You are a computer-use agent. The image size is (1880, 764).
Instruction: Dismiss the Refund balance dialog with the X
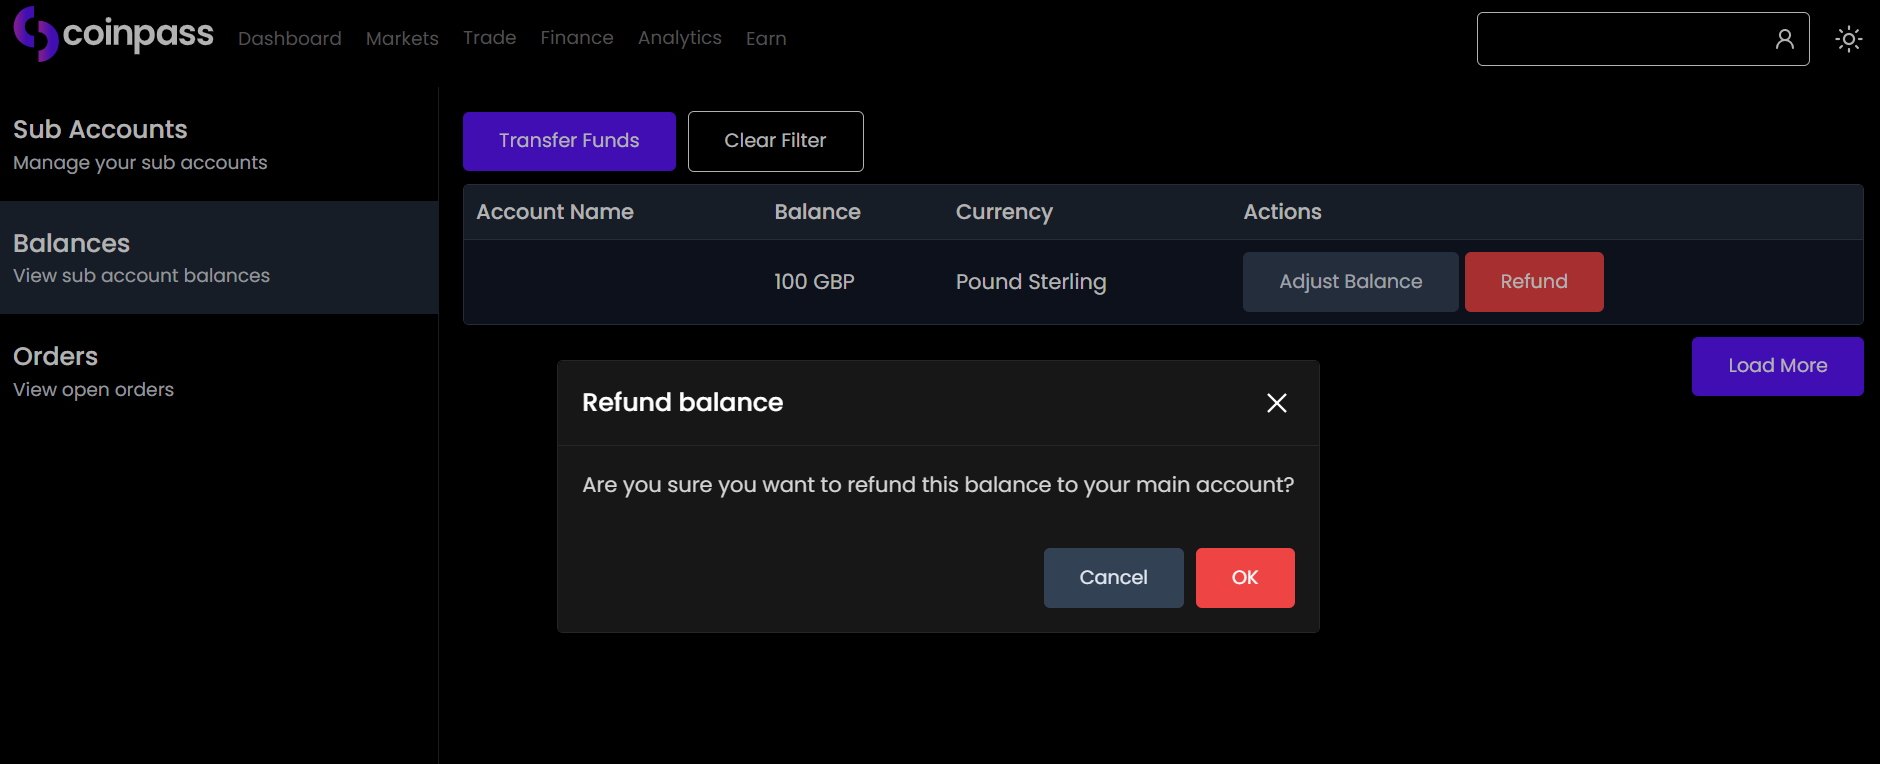(1276, 403)
